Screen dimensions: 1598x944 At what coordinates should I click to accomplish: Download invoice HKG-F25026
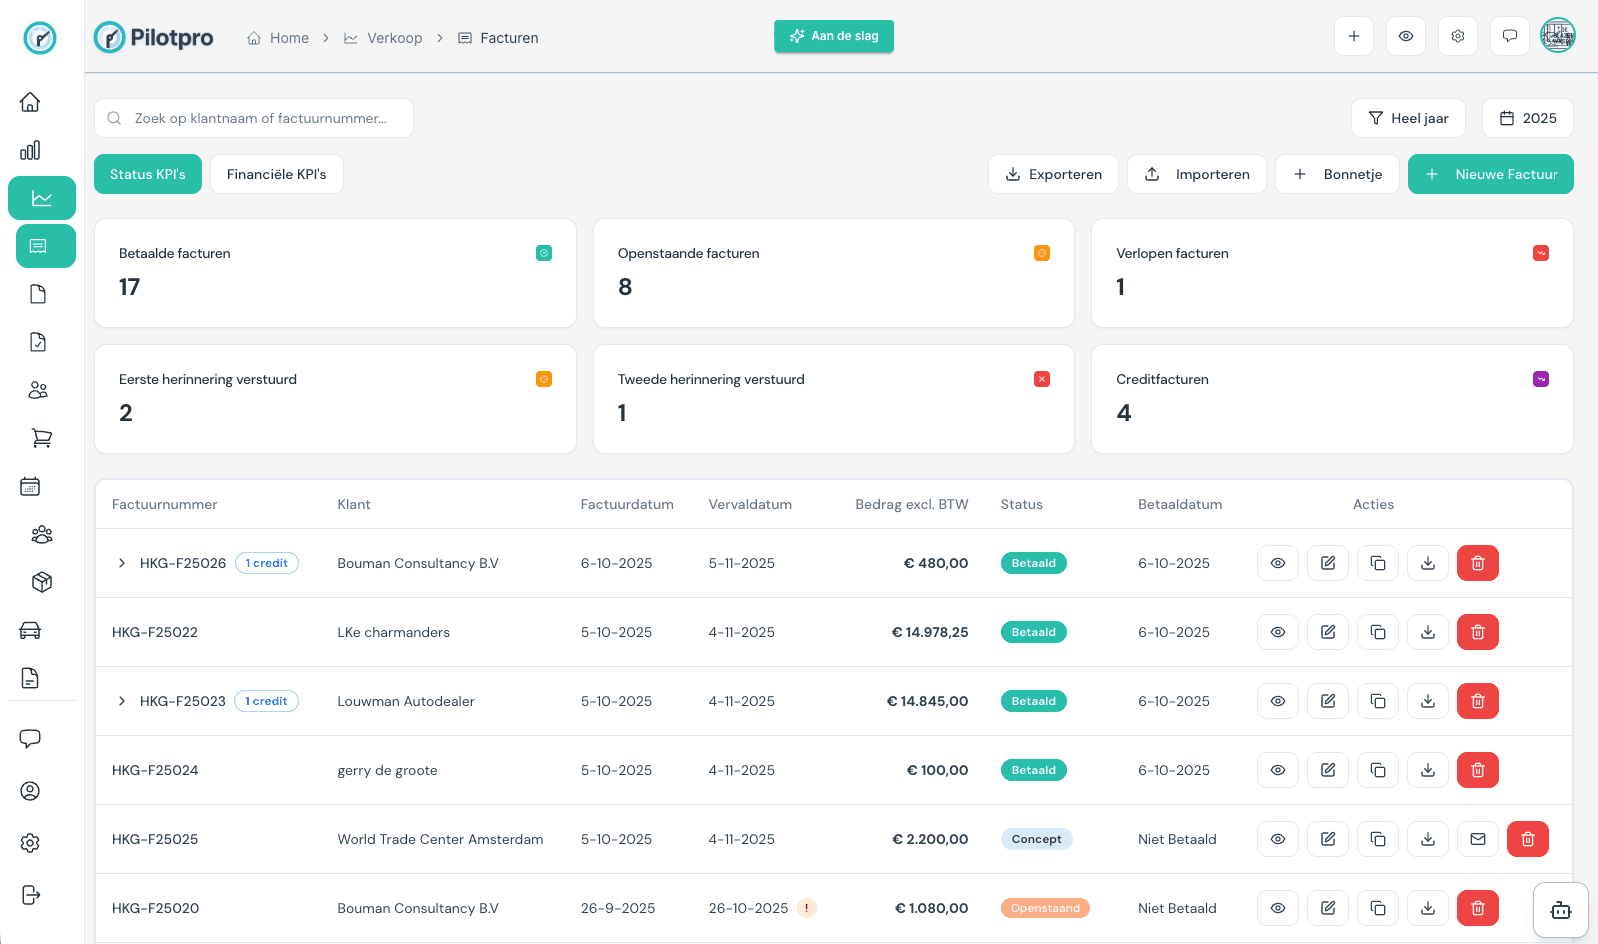(x=1427, y=563)
